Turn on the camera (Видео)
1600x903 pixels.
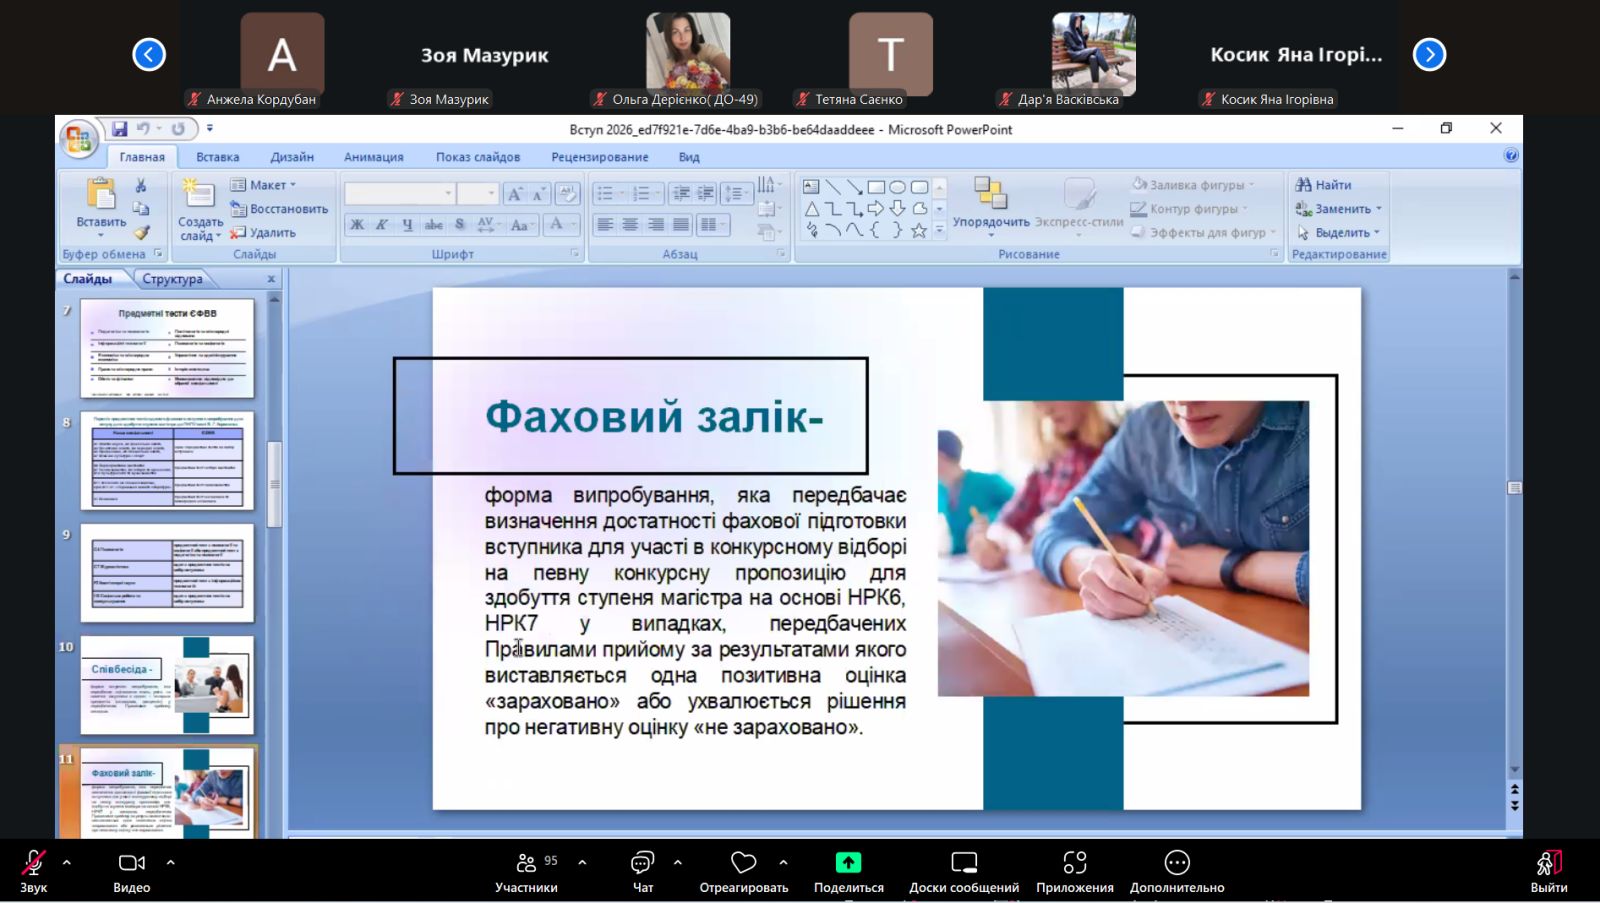pos(131,863)
